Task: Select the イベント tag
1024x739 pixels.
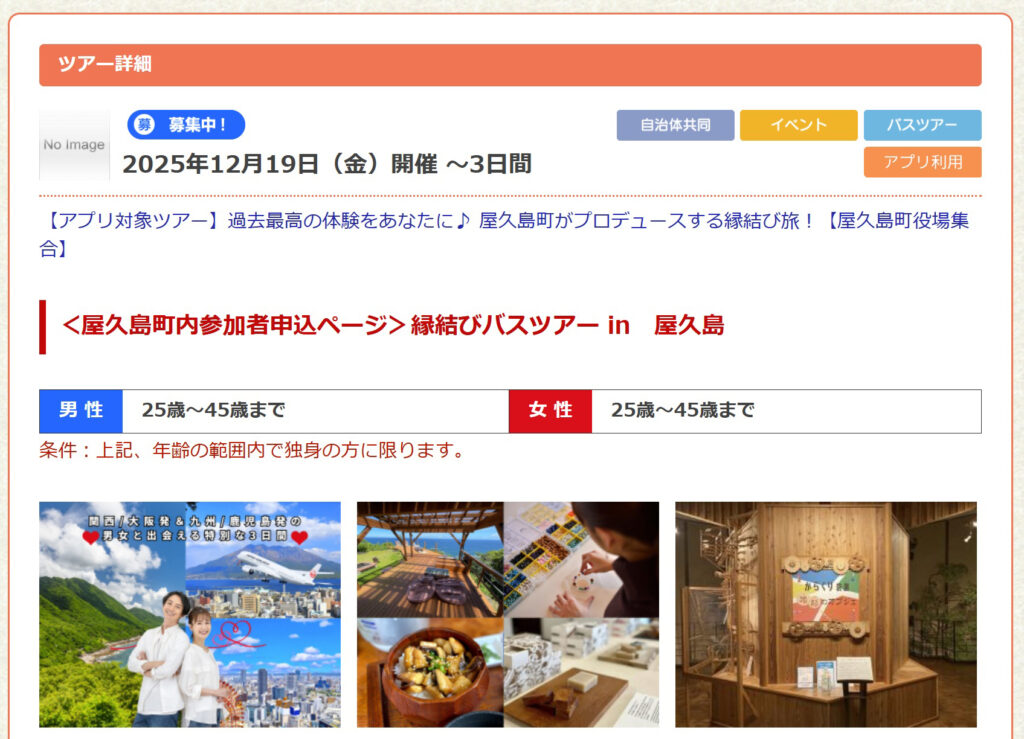Action: coord(799,125)
